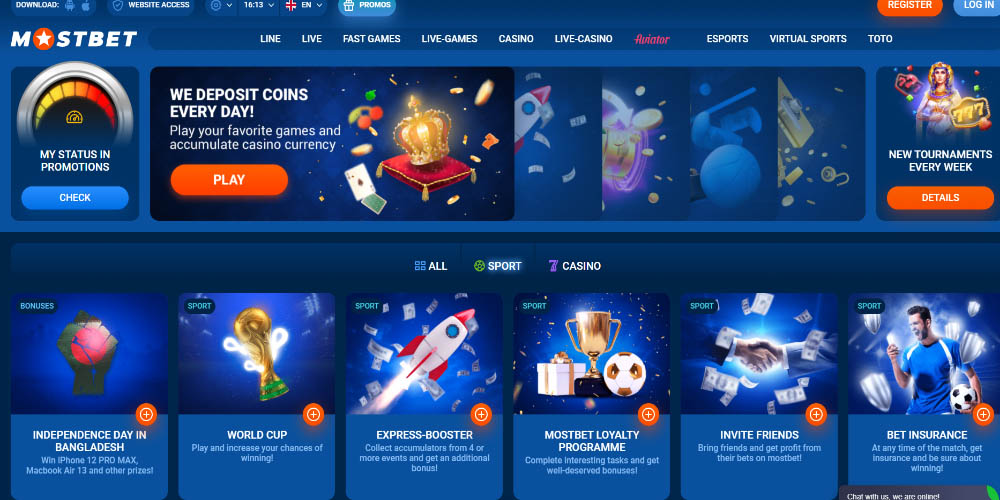1000x500 pixels.
Task: Click CHECK under My Status in Promotions
Action: [75, 198]
